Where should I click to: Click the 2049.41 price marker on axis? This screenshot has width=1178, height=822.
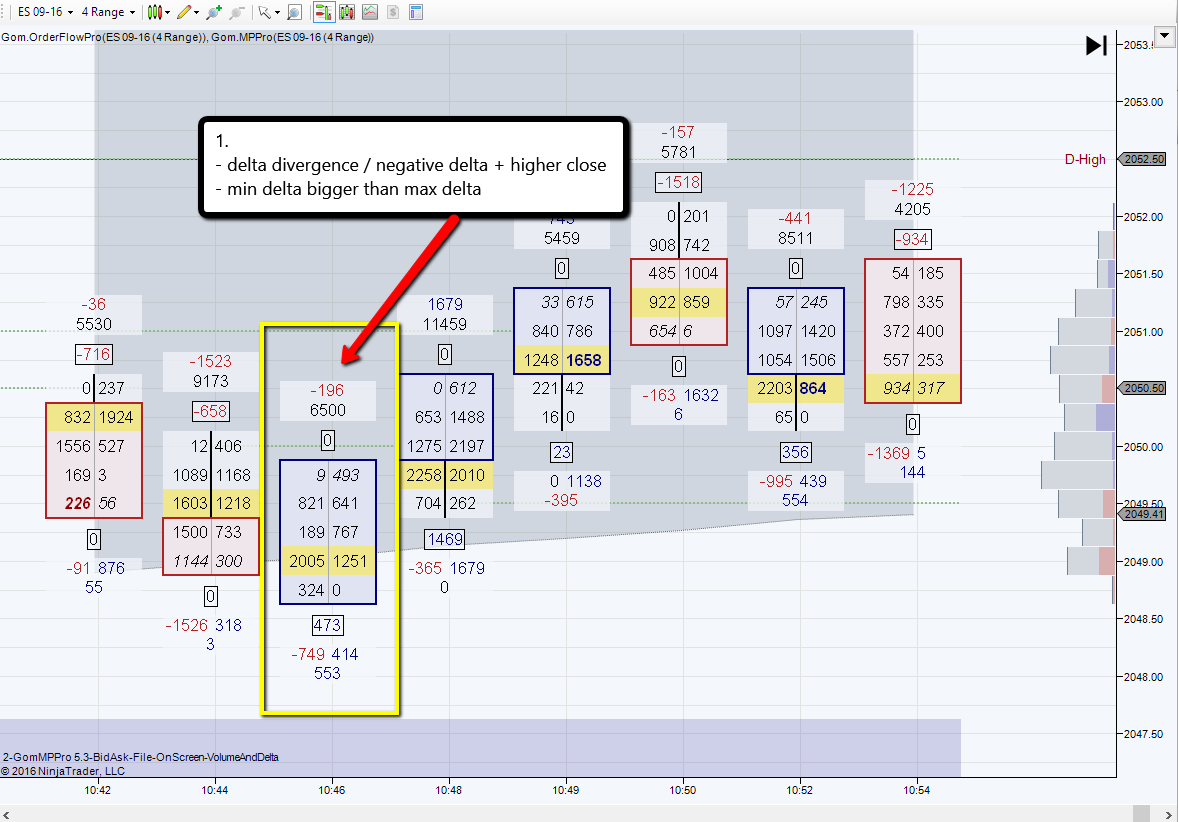pyautogui.click(x=1143, y=515)
